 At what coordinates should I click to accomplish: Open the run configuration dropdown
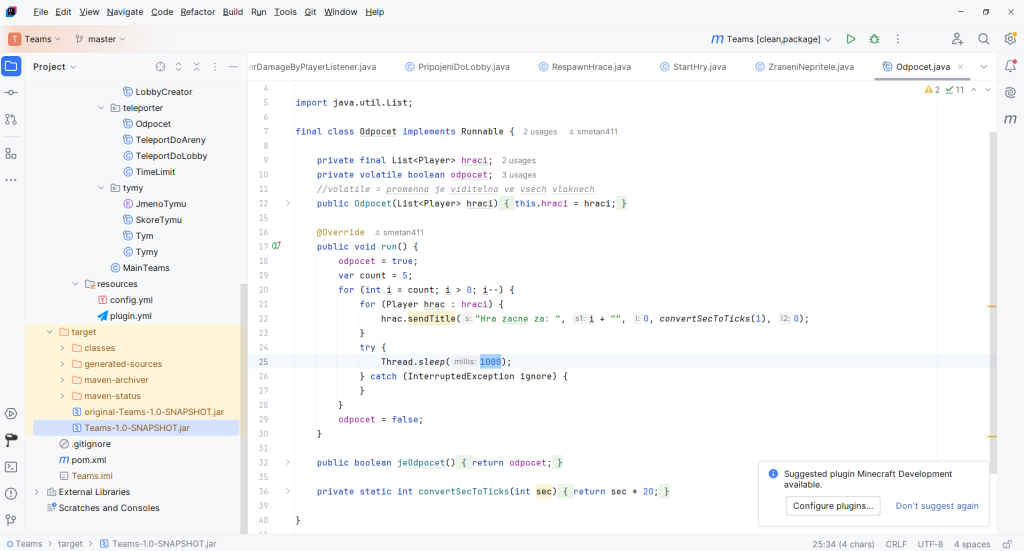(771, 39)
